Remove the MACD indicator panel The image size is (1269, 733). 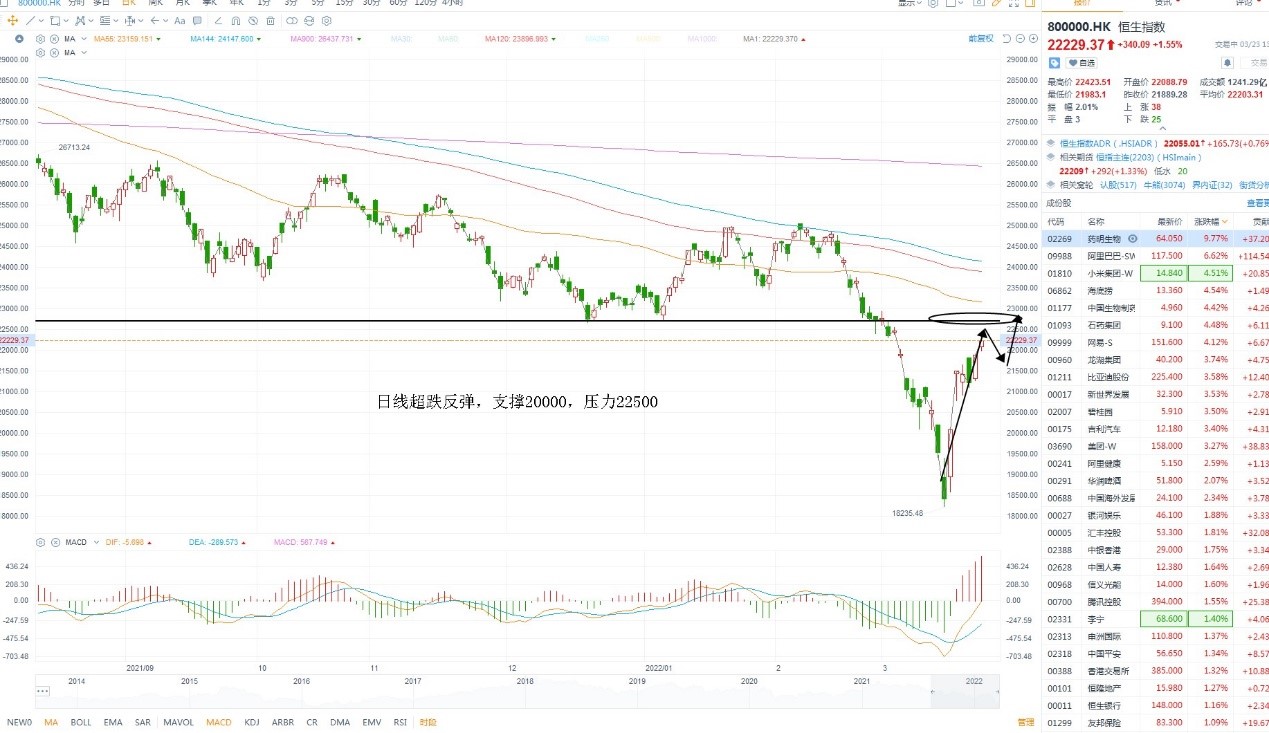tap(55, 542)
